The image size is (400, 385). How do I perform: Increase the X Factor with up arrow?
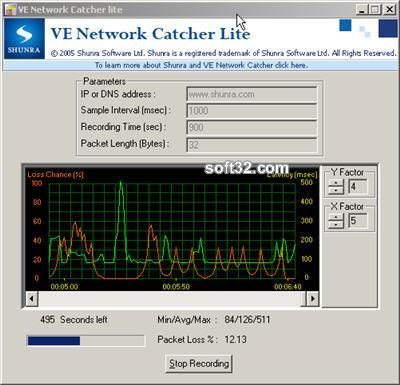point(336,217)
